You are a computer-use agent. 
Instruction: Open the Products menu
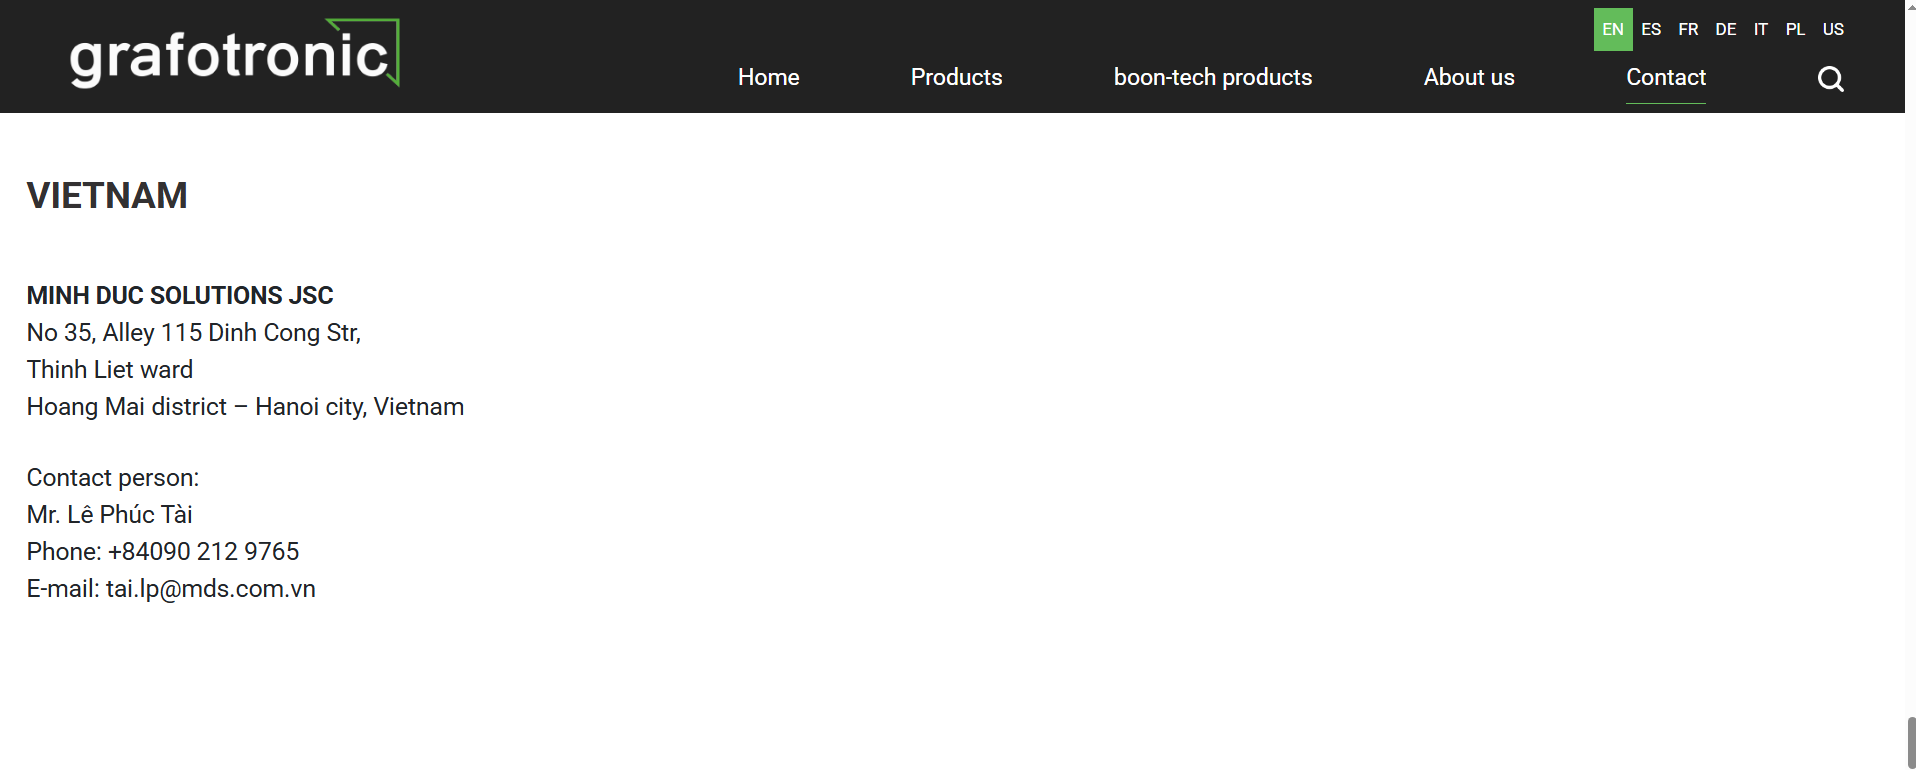coord(956,77)
